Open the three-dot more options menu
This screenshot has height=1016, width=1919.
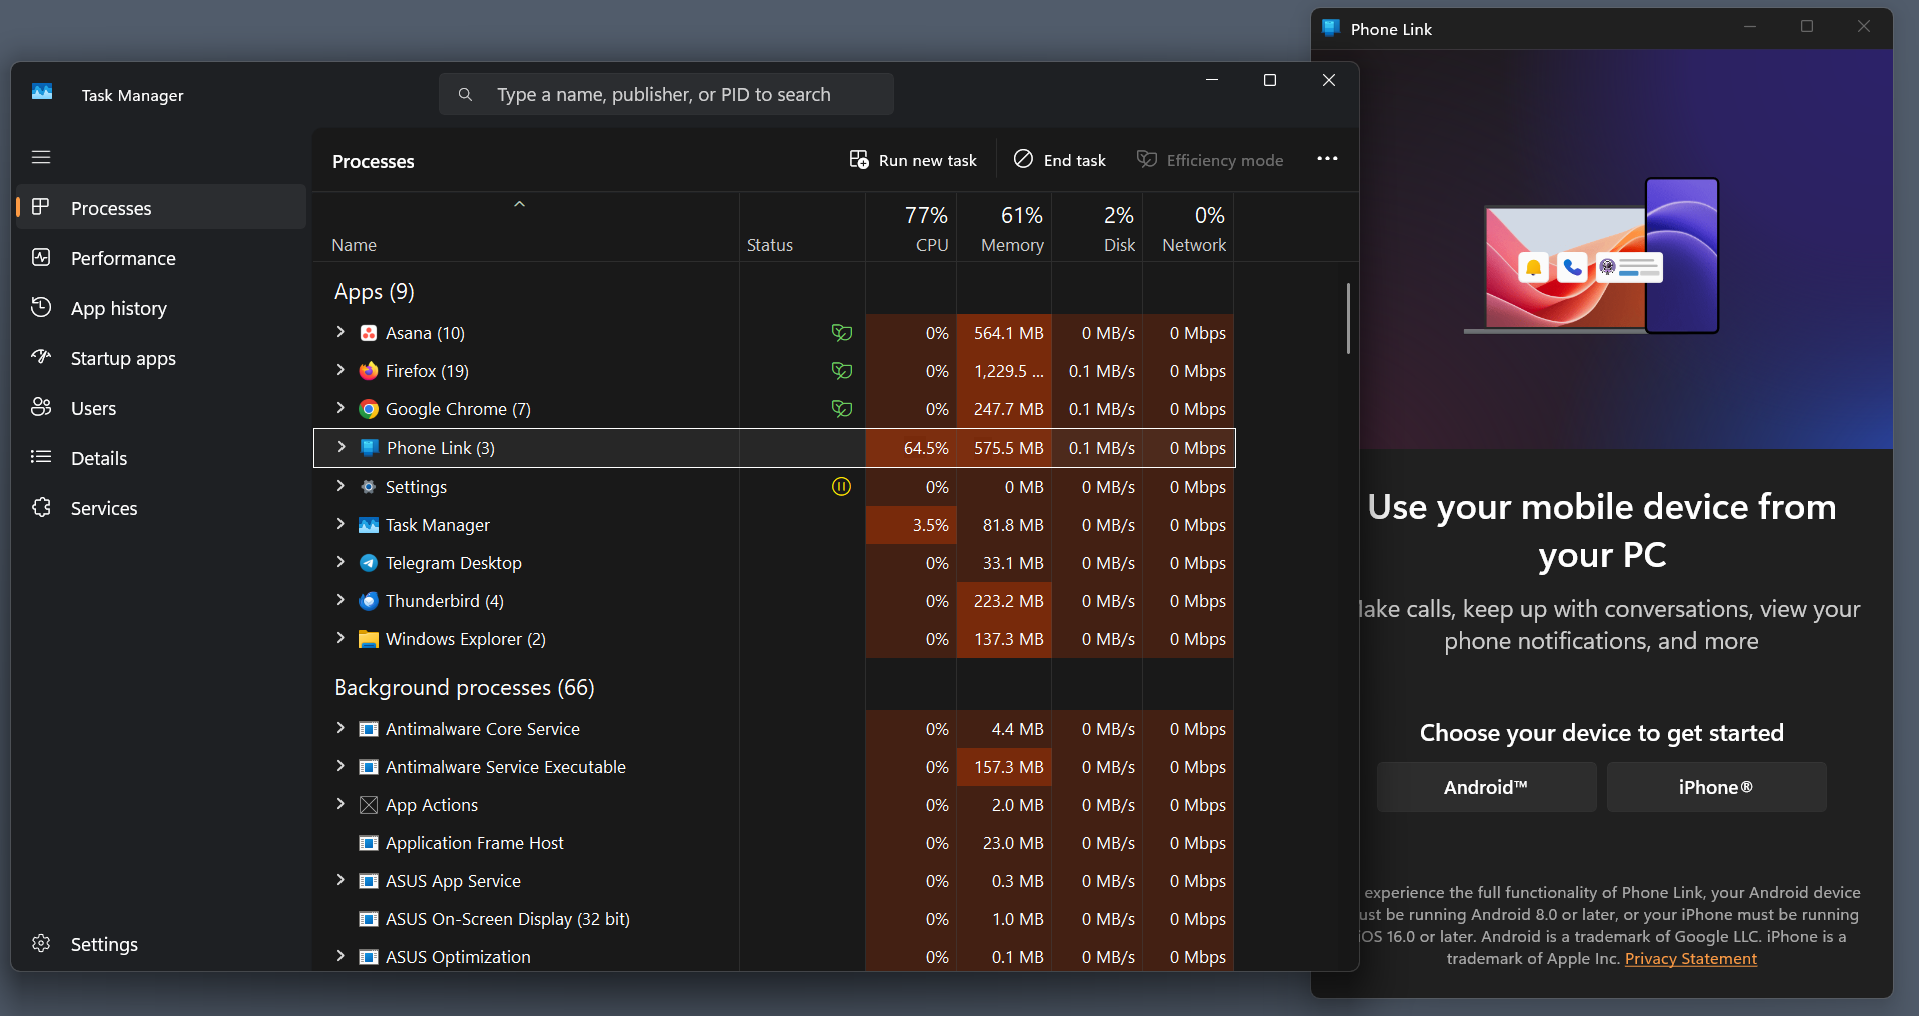tap(1327, 159)
